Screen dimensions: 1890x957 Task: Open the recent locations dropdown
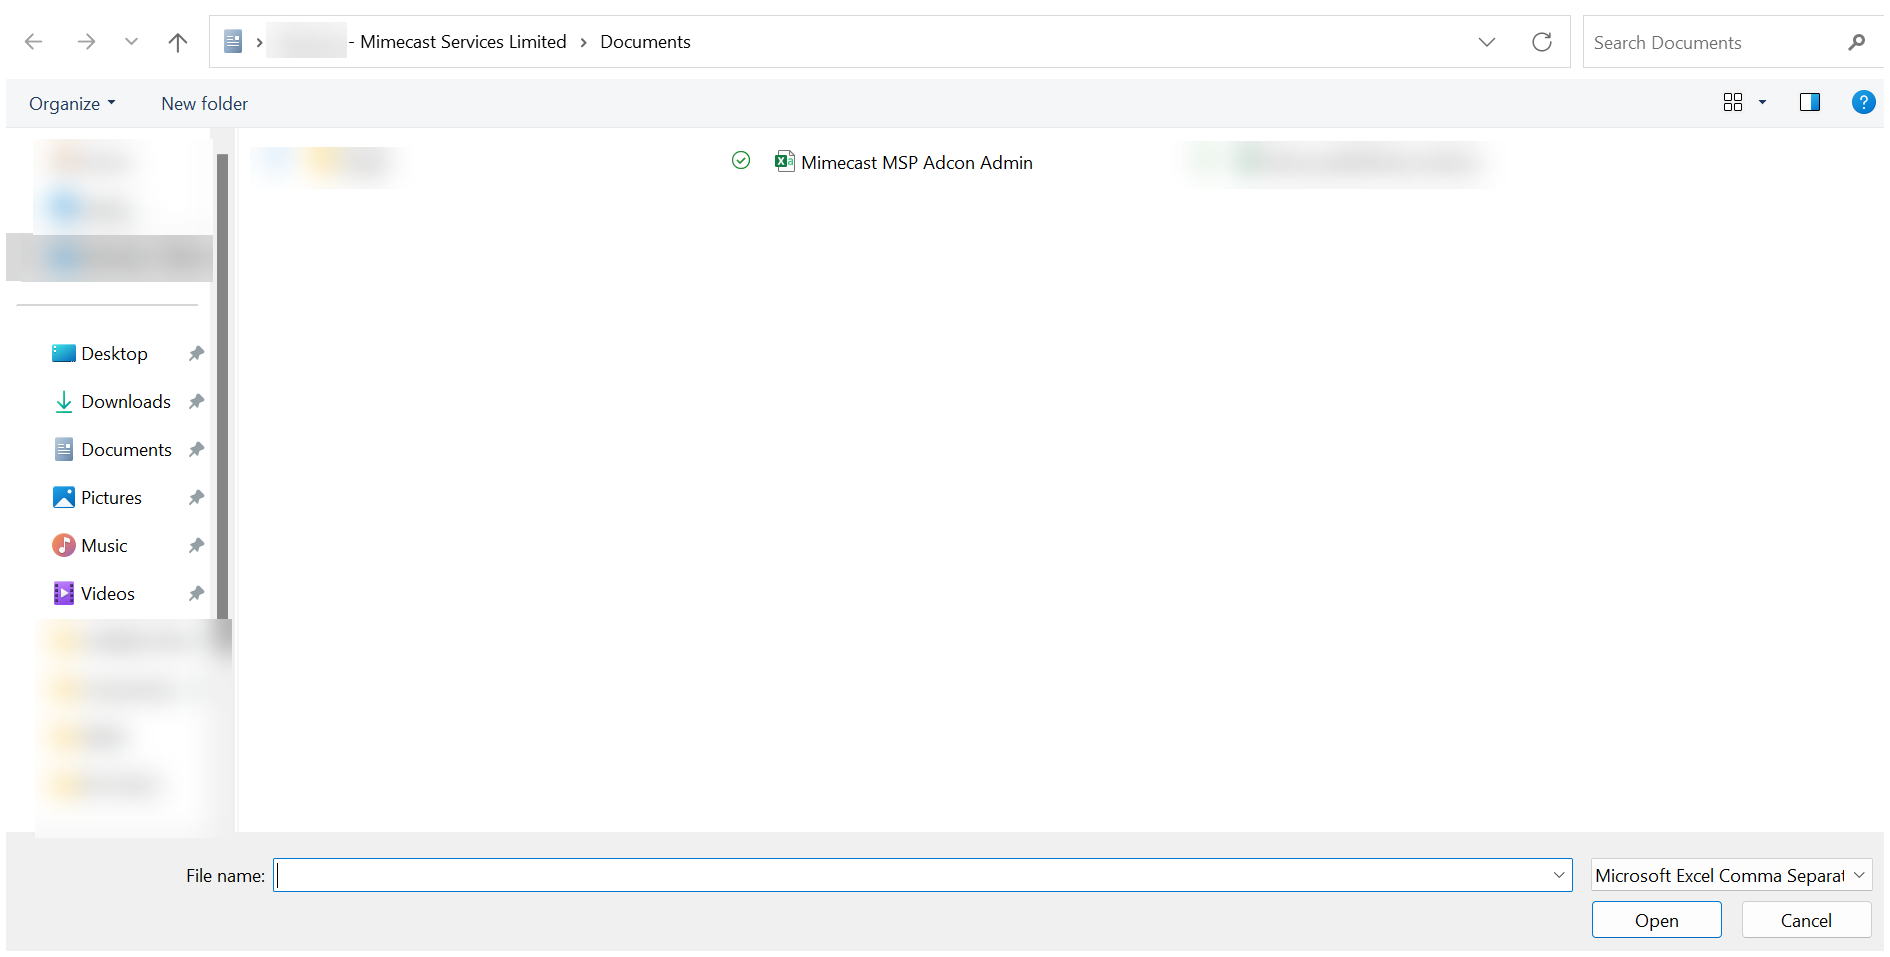(x=131, y=42)
